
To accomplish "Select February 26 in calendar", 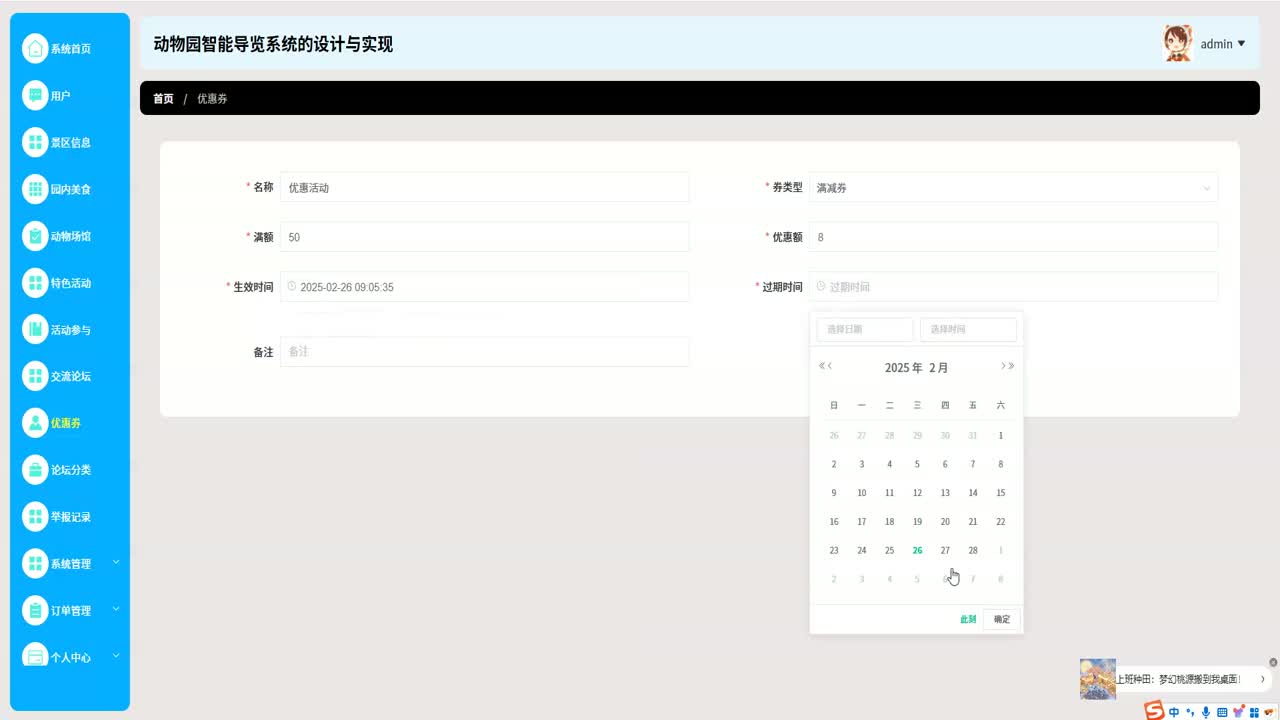I will tap(917, 550).
